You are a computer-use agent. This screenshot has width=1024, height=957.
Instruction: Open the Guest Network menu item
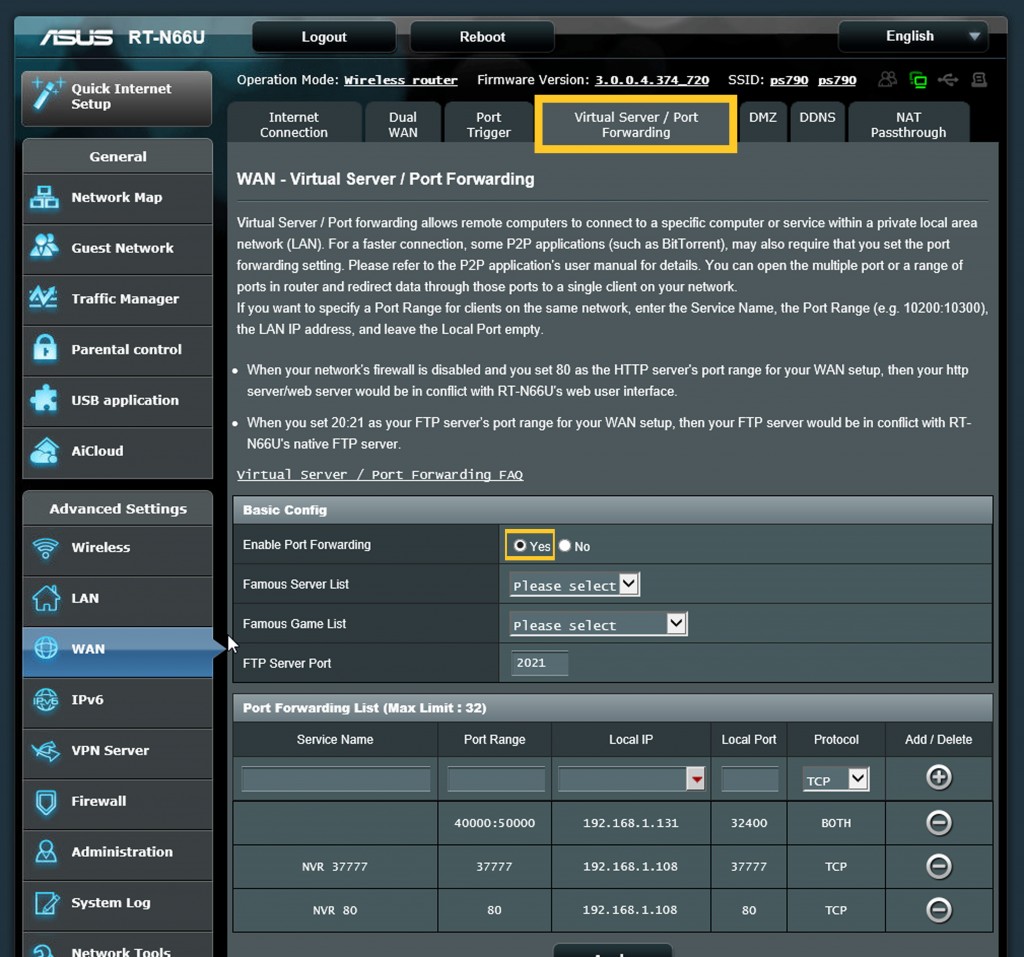pyautogui.click(x=118, y=248)
